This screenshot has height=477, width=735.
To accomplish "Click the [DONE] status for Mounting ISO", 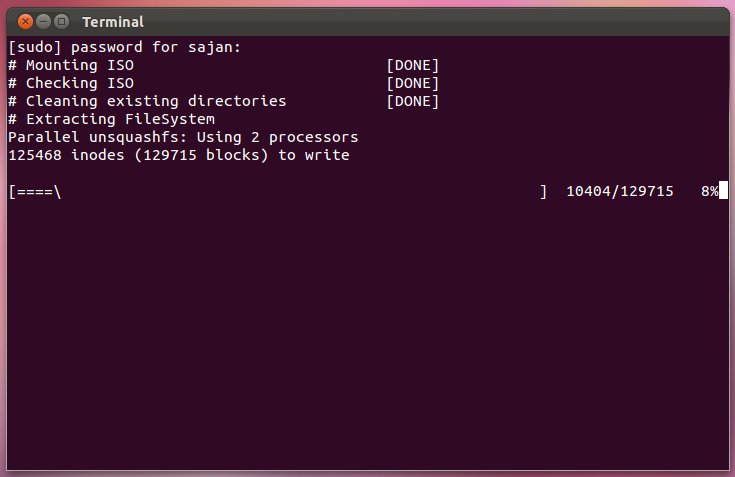I will [x=413, y=65].
